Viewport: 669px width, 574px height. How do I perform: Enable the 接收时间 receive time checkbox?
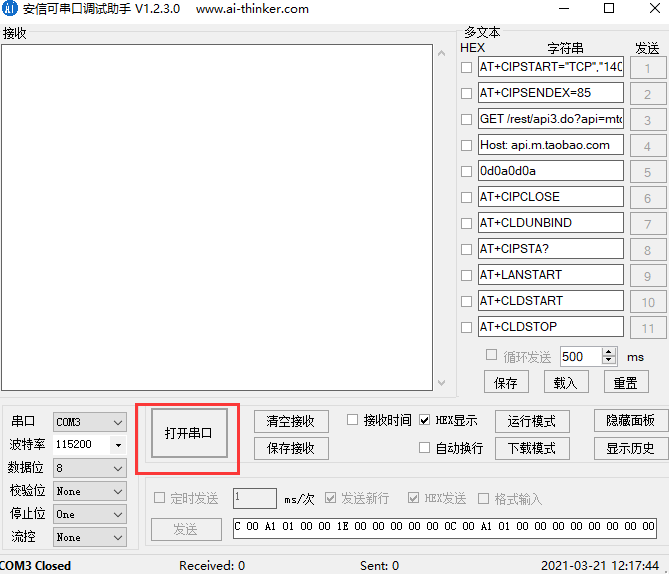352,420
